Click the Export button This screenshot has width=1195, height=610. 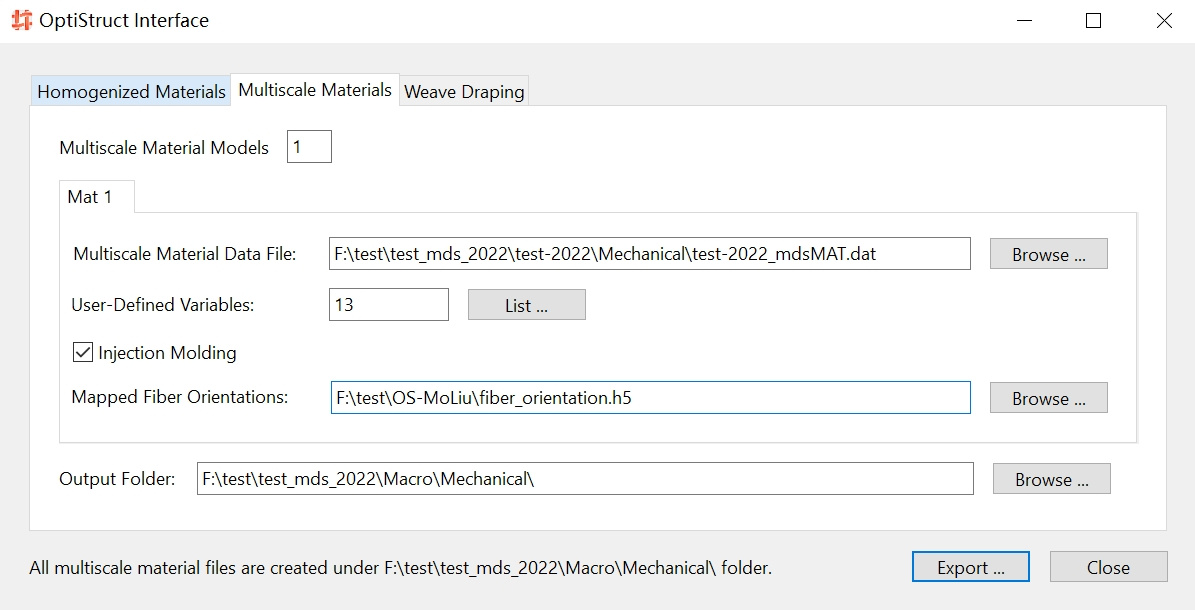(971, 567)
